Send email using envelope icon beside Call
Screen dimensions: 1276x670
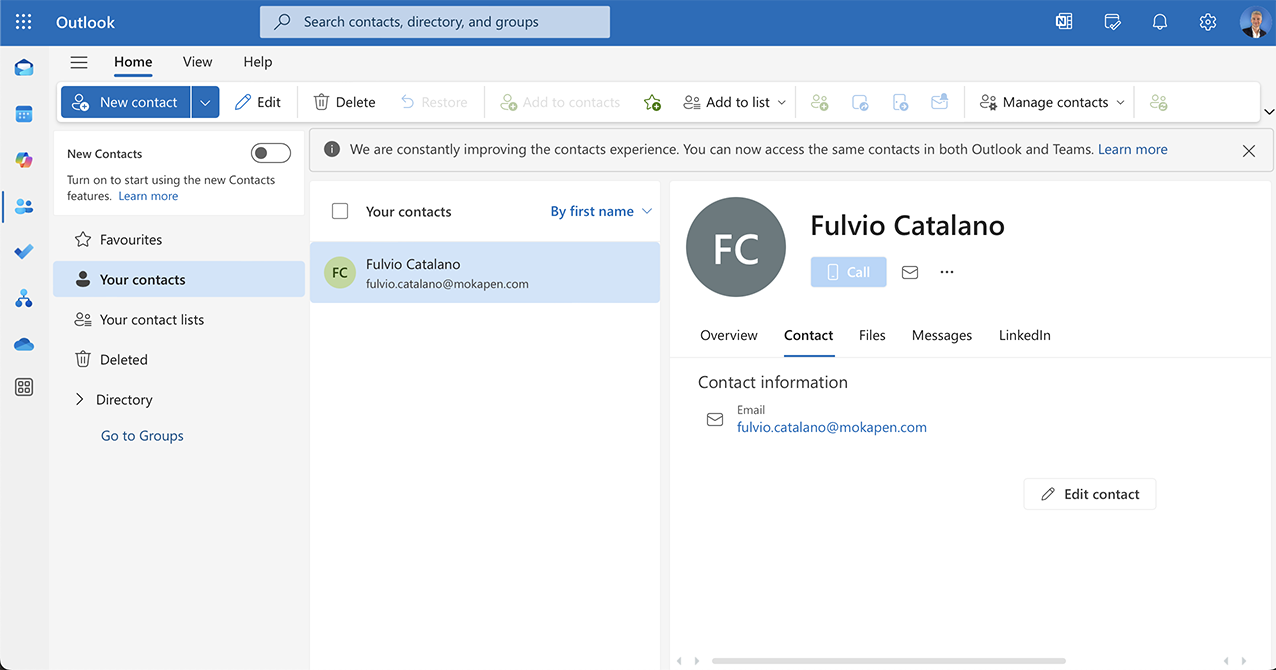910,272
